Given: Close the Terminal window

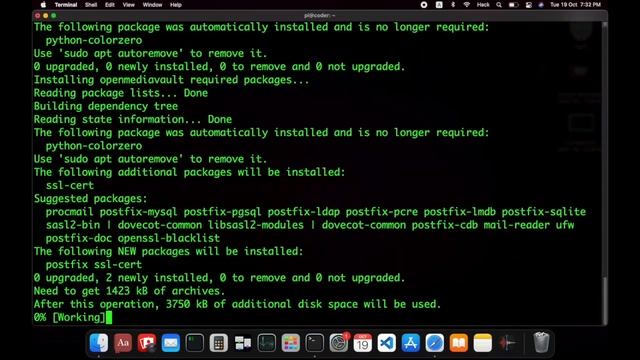Looking at the screenshot, I should pos(38,16).
